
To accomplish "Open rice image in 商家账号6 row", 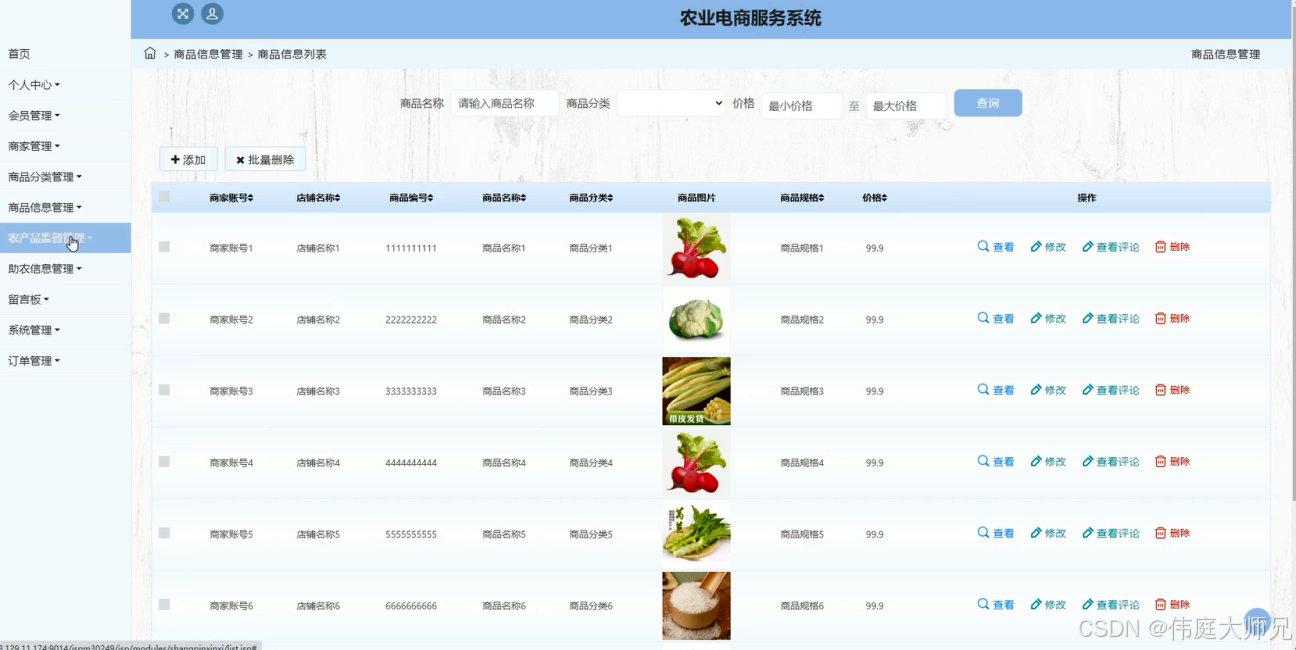I will pyautogui.click(x=696, y=606).
